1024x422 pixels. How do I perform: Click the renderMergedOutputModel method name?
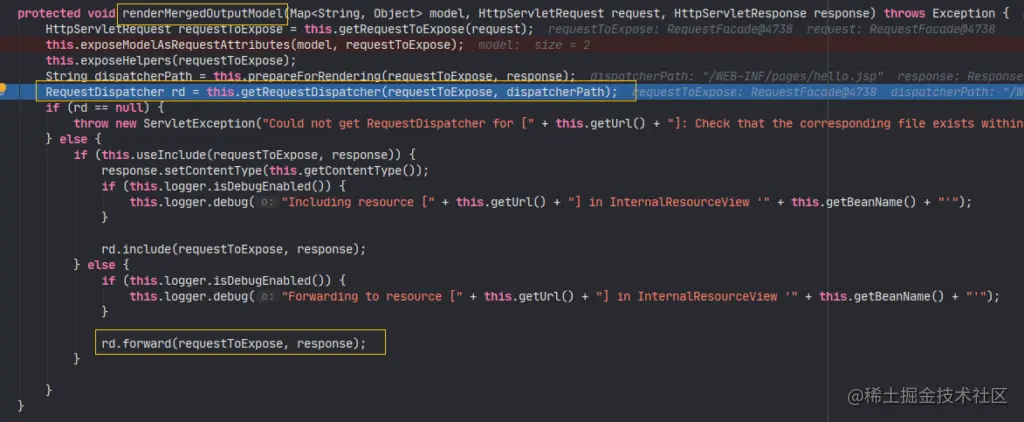[204, 13]
